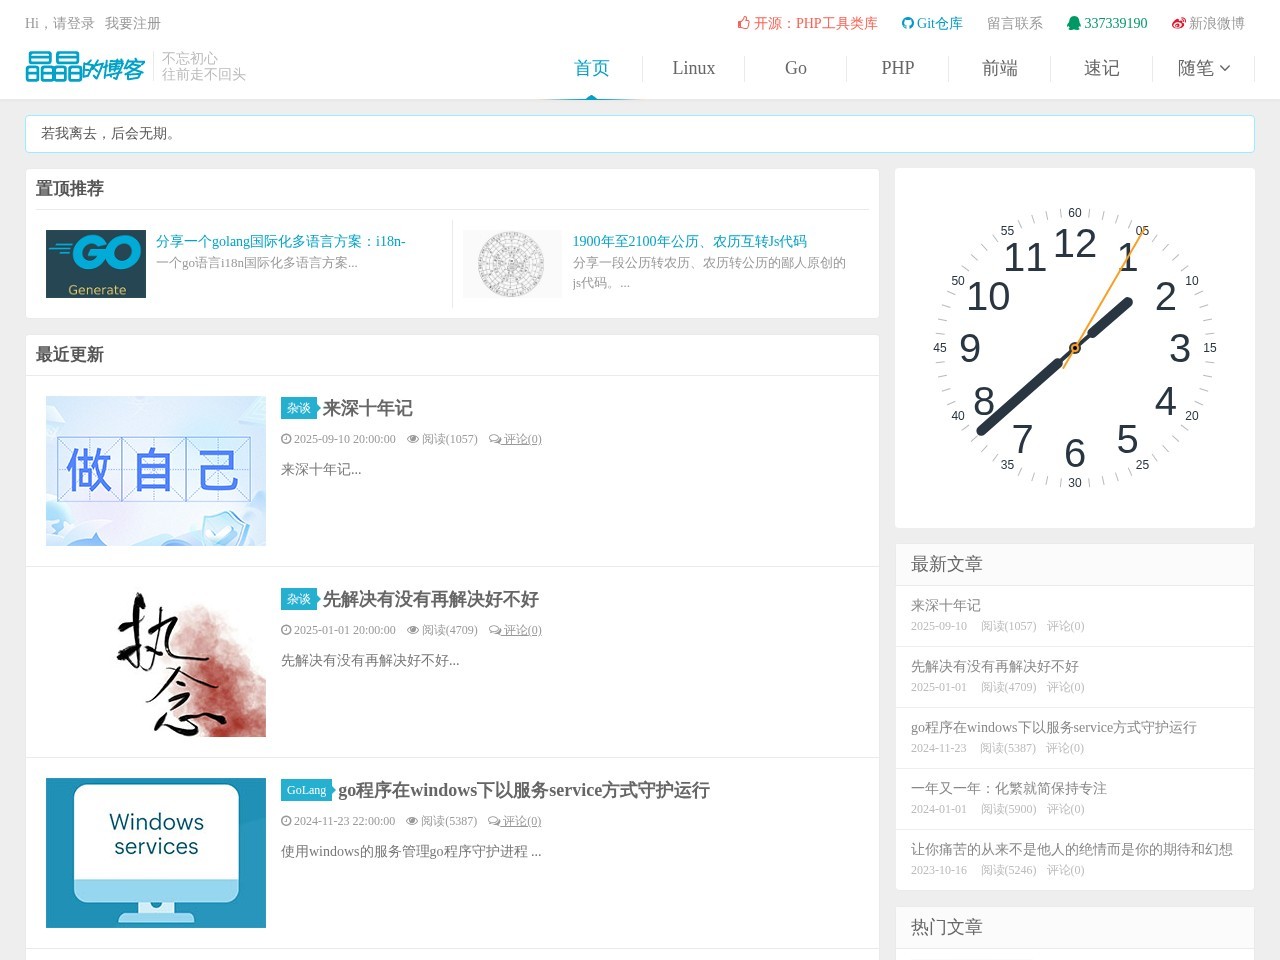Open the PHP工具类库 open-source link
The width and height of the screenshot is (1280, 960).
coord(808,23)
